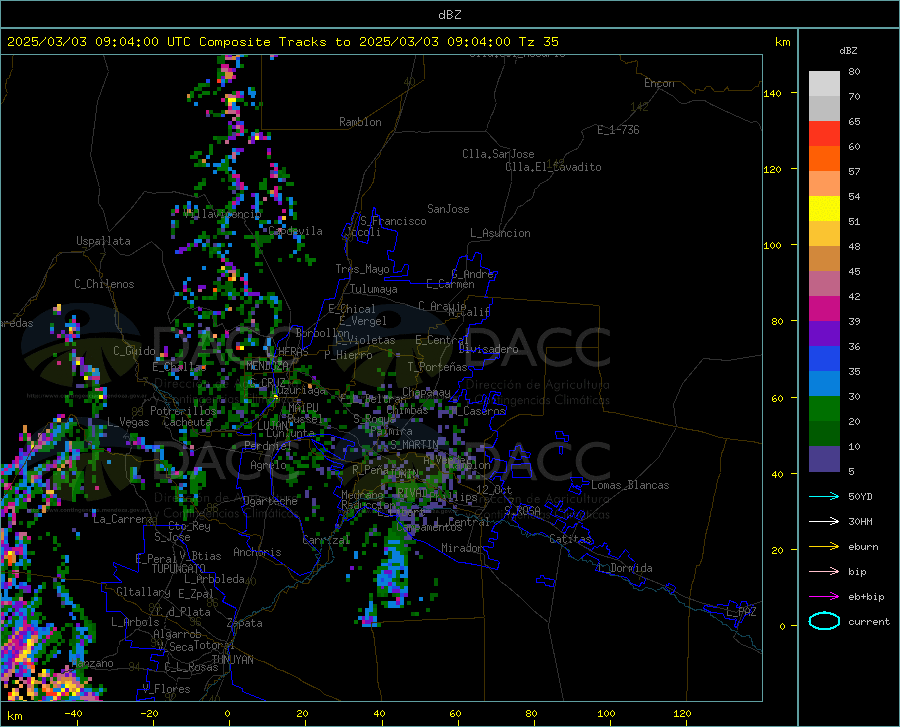Click the cyan 50YD arrow icon in legend

pyautogui.click(x=824, y=496)
